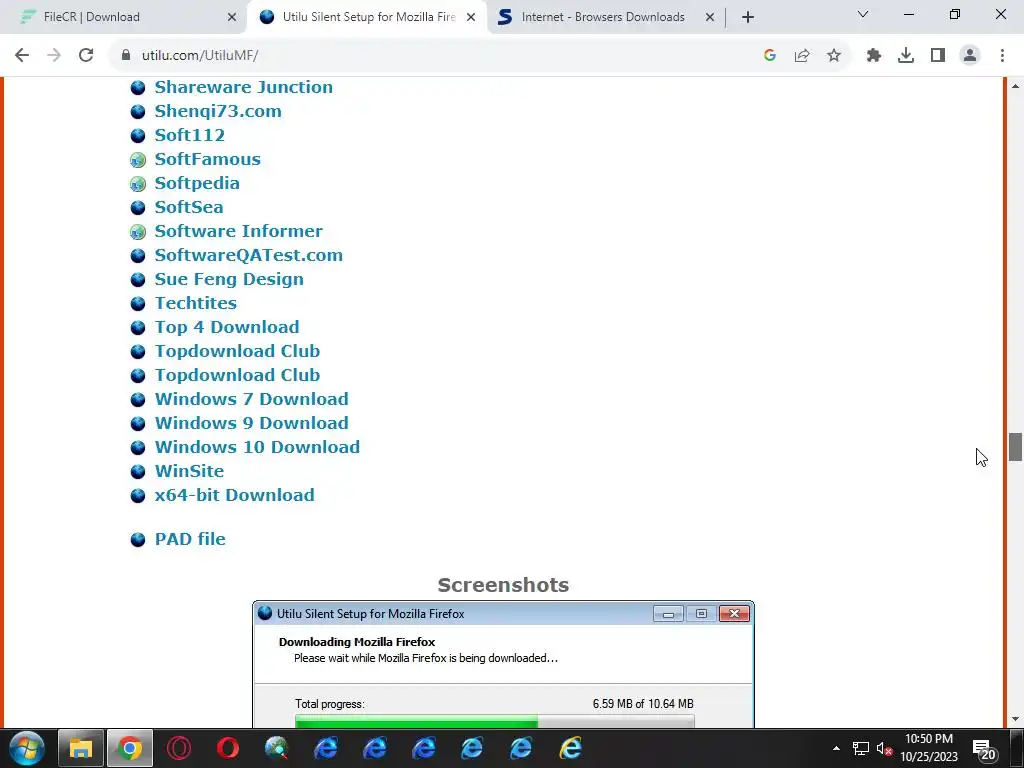Open the user profile avatar
This screenshot has height=768, width=1024.
[970, 56]
